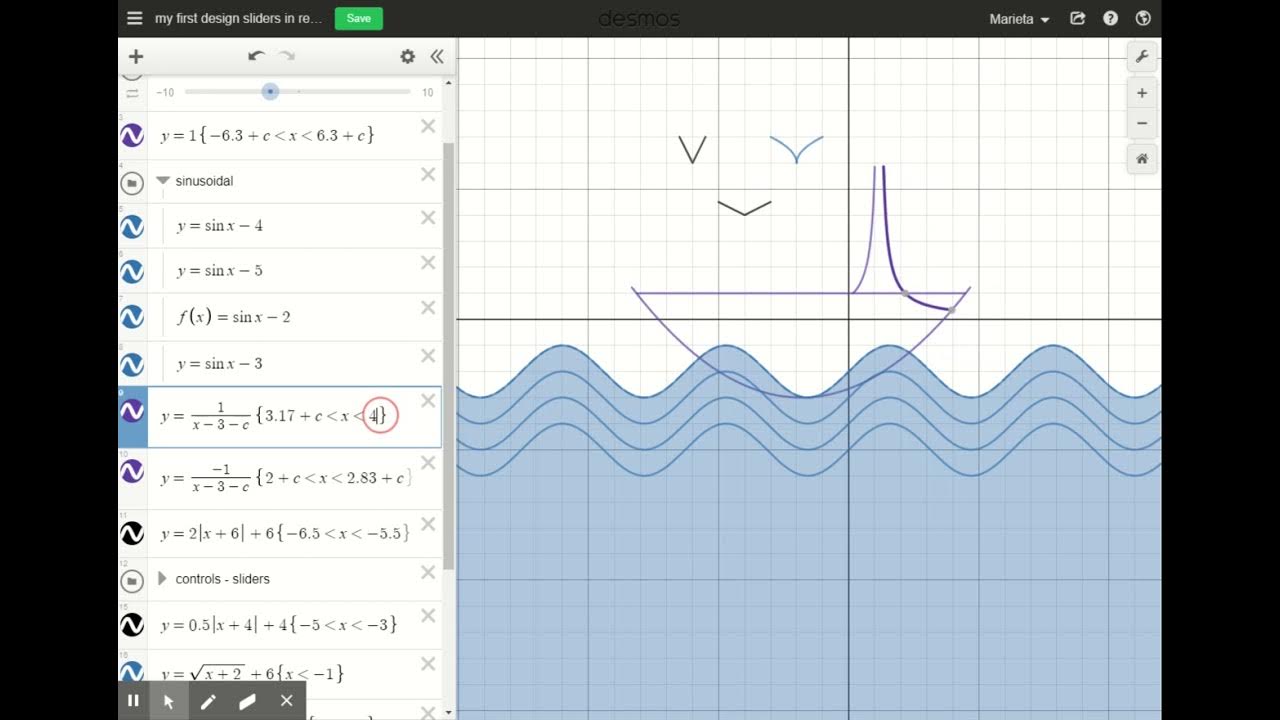This screenshot has height=720, width=1280.
Task: Select the eraser annotation tool
Action: (247, 701)
